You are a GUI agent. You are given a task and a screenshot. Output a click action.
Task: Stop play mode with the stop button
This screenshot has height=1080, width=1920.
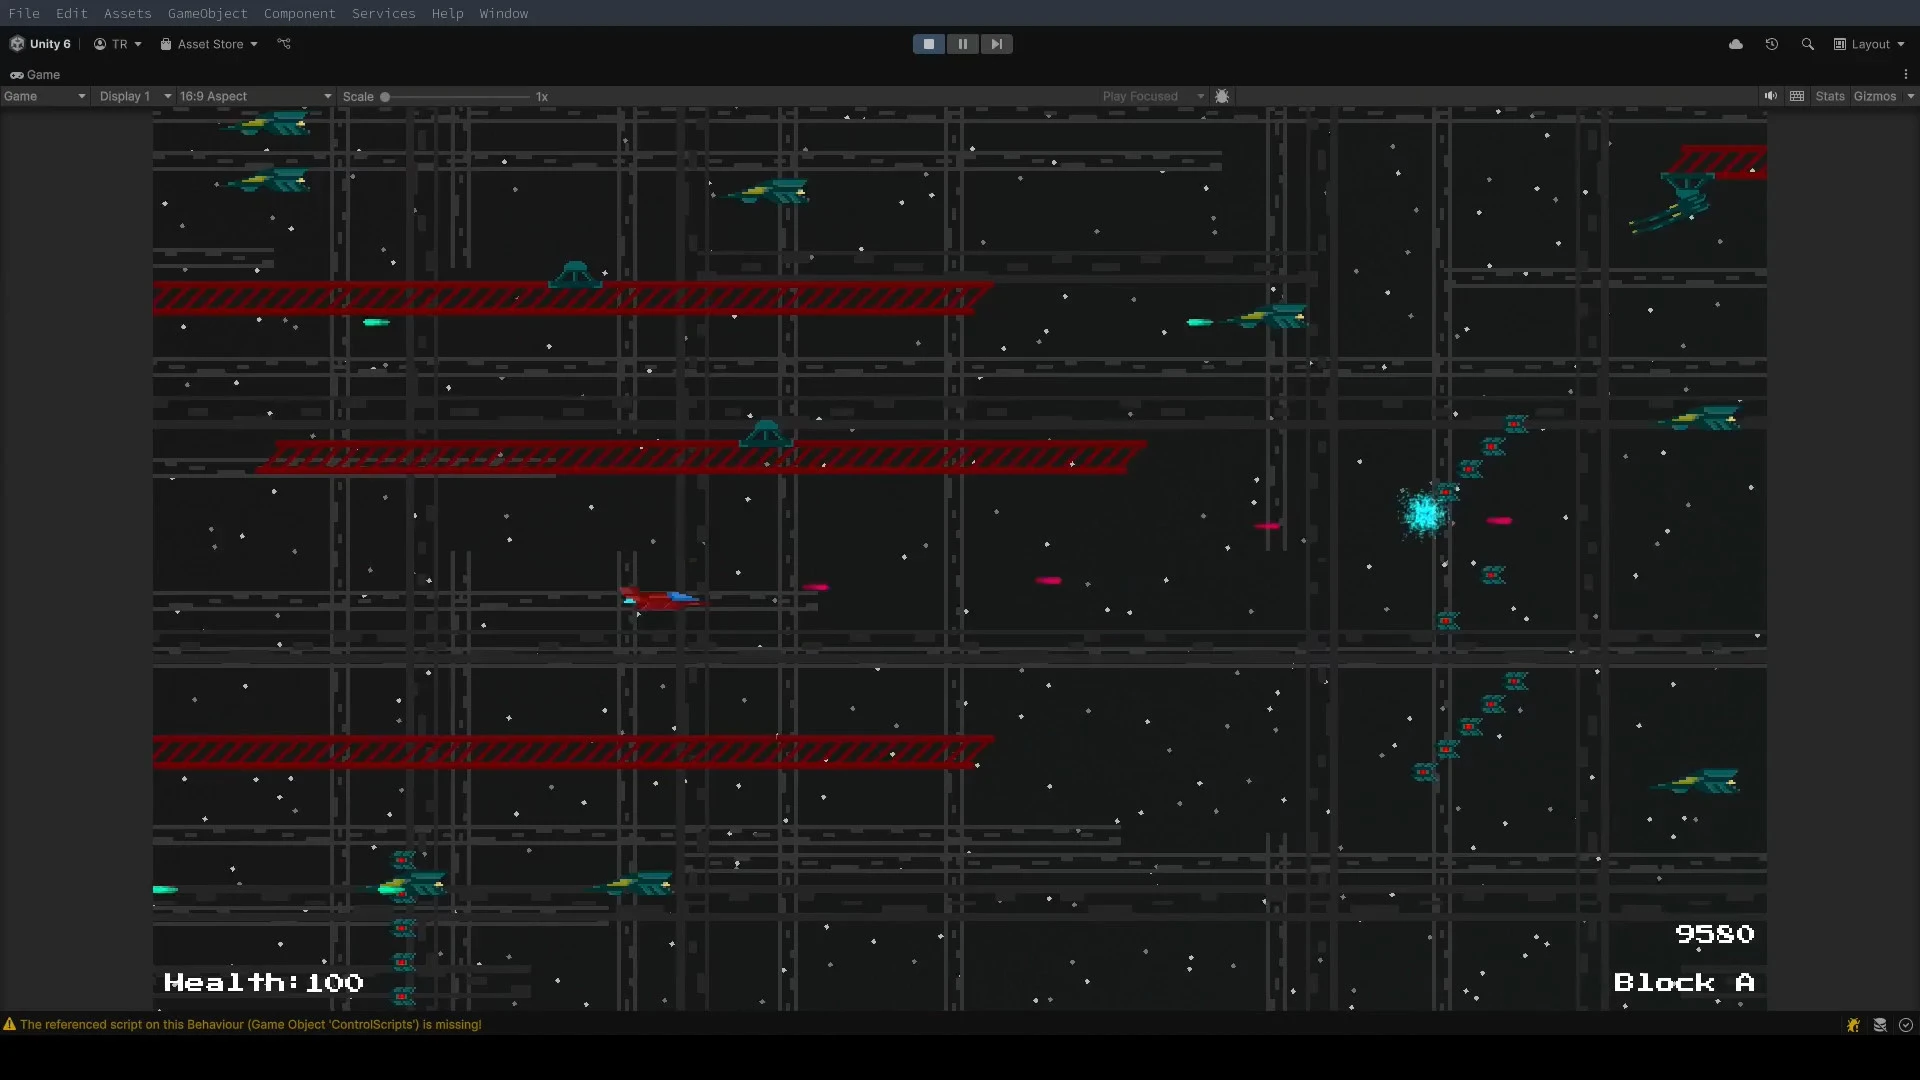[x=928, y=44]
